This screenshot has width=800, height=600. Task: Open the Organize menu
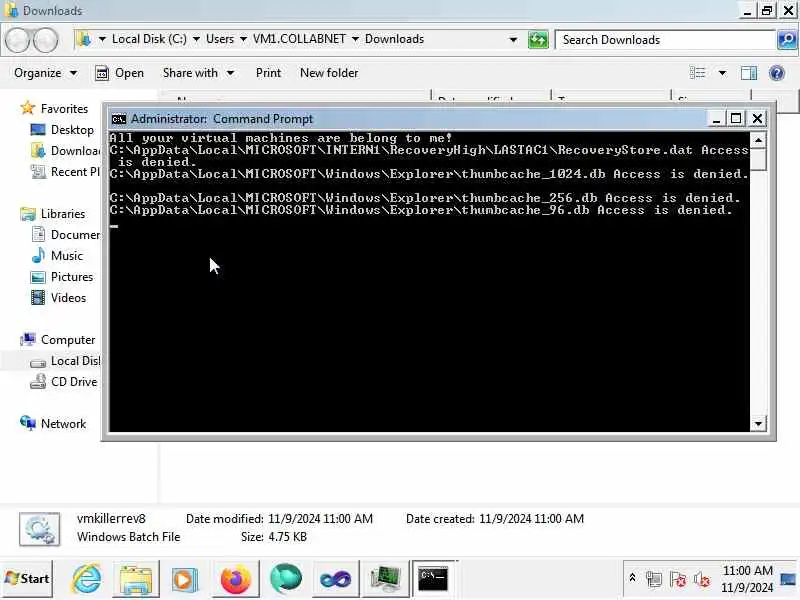[45, 73]
